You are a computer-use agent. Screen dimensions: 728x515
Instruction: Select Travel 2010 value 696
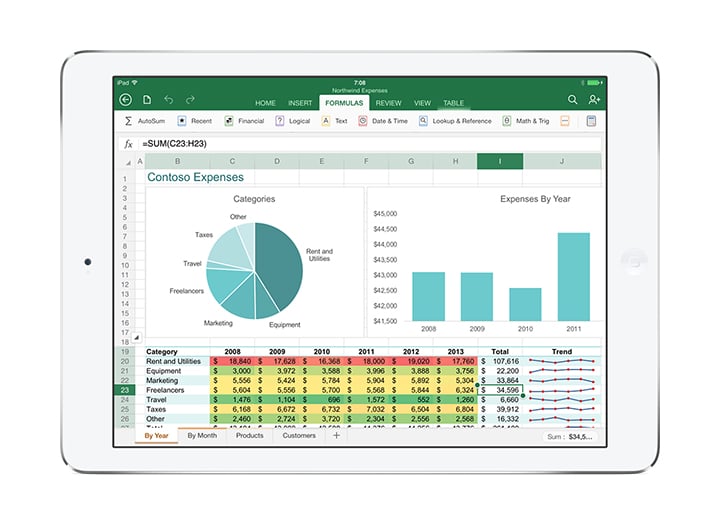click(x=322, y=400)
